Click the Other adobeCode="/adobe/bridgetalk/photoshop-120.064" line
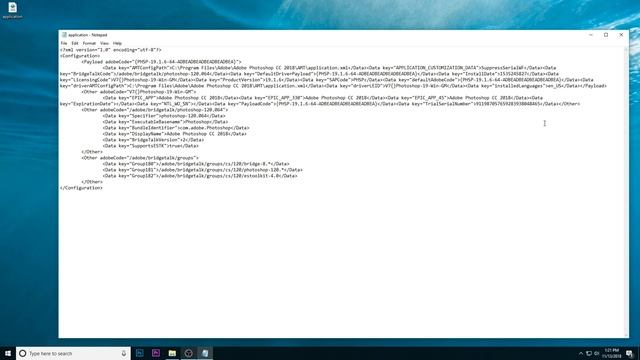 155,110
